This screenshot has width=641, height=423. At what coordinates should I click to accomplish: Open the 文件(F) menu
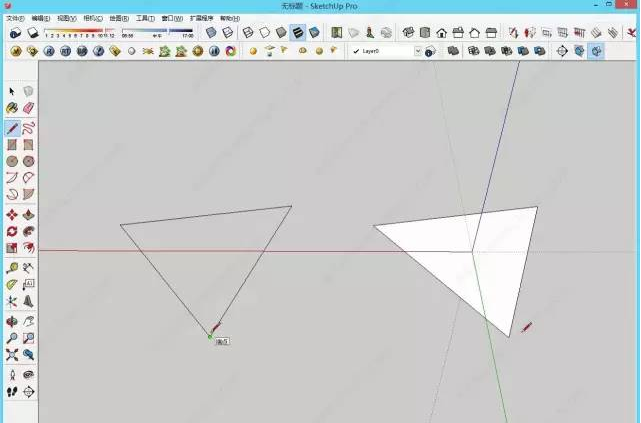pyautogui.click(x=15, y=18)
